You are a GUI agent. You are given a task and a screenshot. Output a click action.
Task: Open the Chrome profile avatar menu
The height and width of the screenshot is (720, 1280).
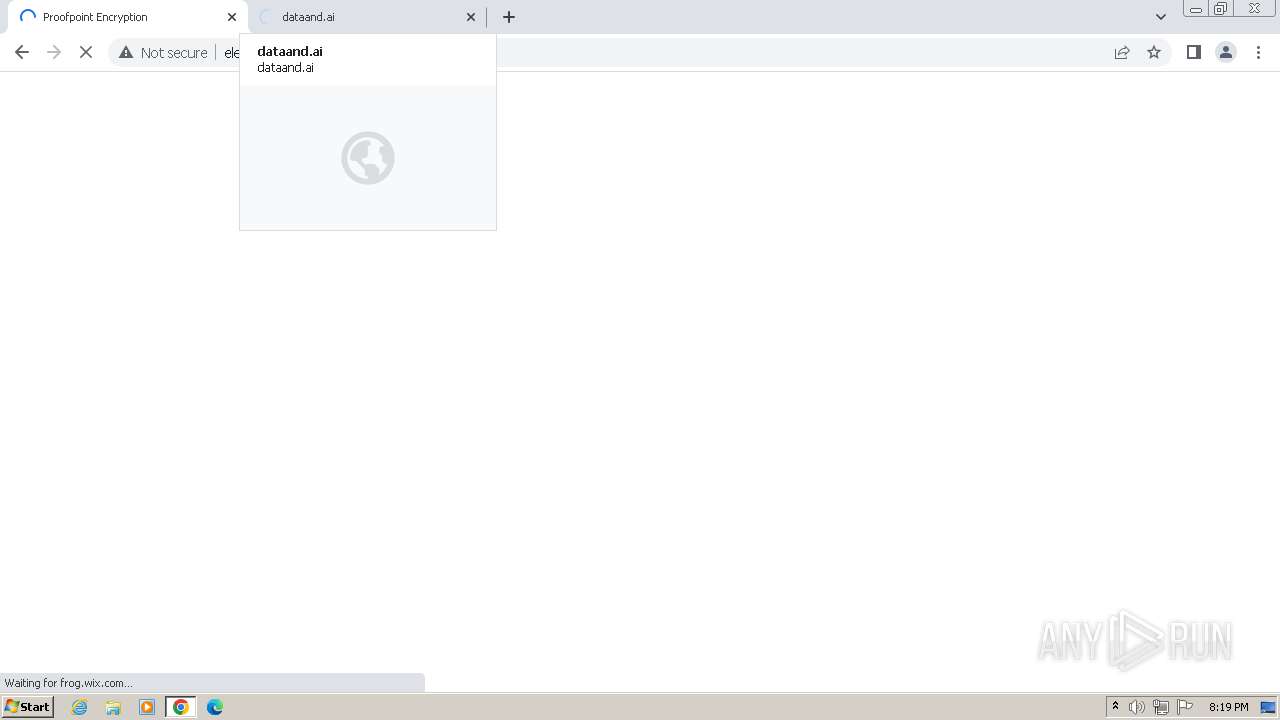1225,52
